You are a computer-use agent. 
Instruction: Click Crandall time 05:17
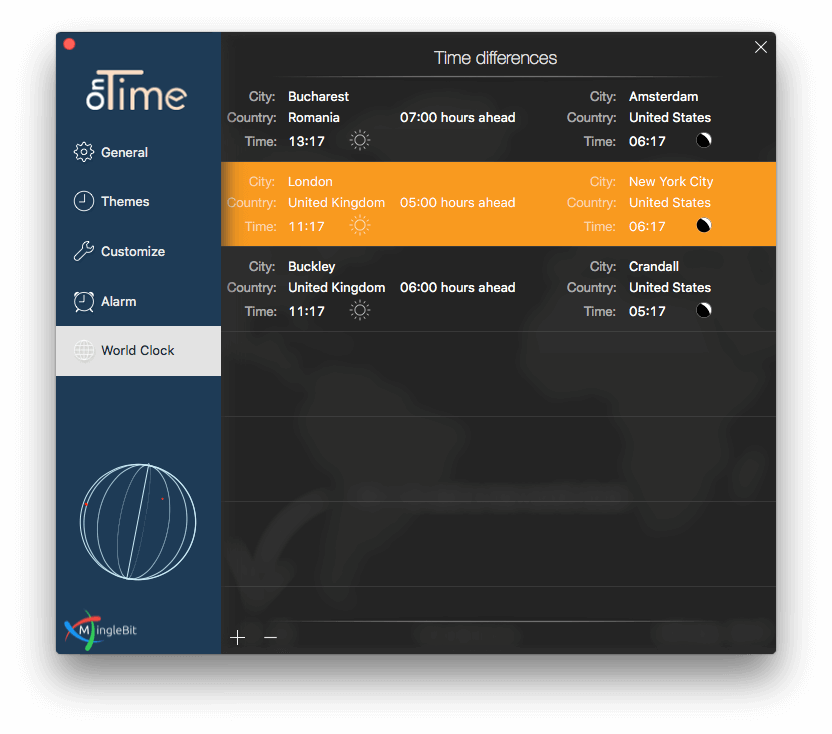click(x=647, y=312)
